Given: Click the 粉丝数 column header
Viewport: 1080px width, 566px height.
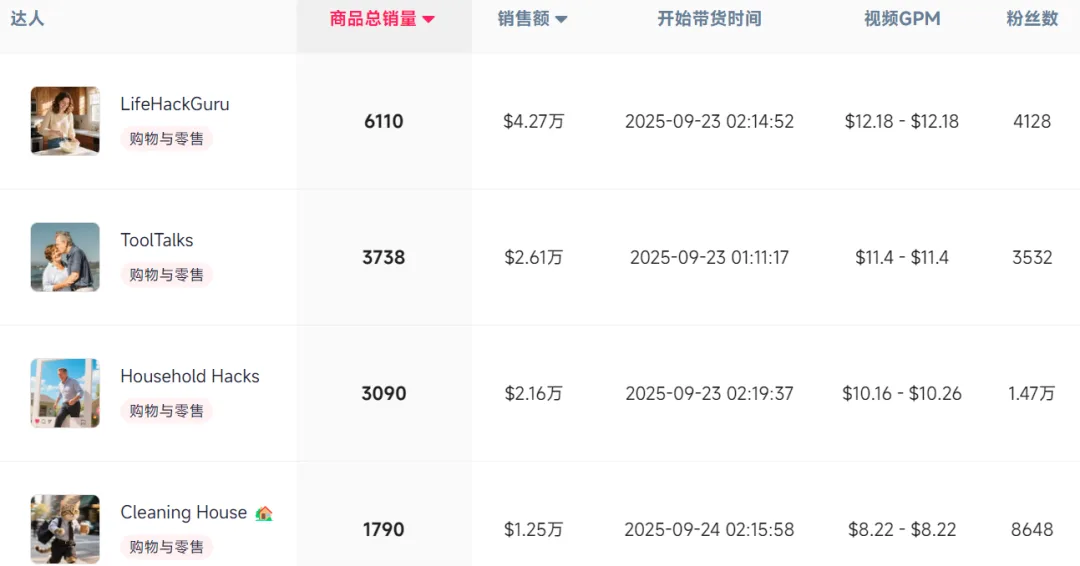Looking at the screenshot, I should 1032,19.
